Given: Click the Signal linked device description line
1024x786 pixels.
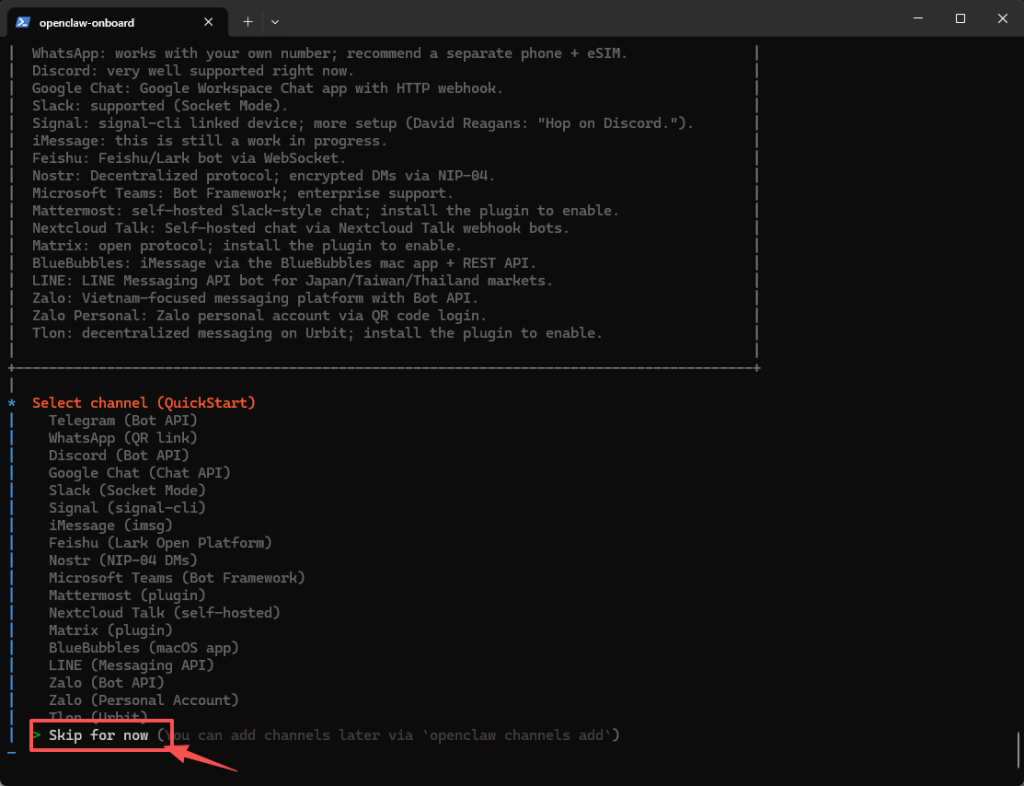Looking at the screenshot, I should pos(363,123).
